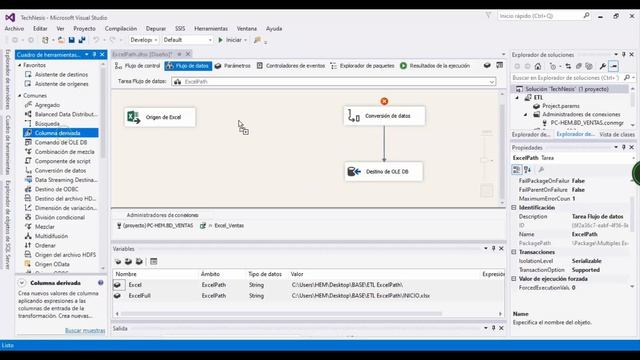Select Búsqueda transformation in toolbox

point(47,124)
